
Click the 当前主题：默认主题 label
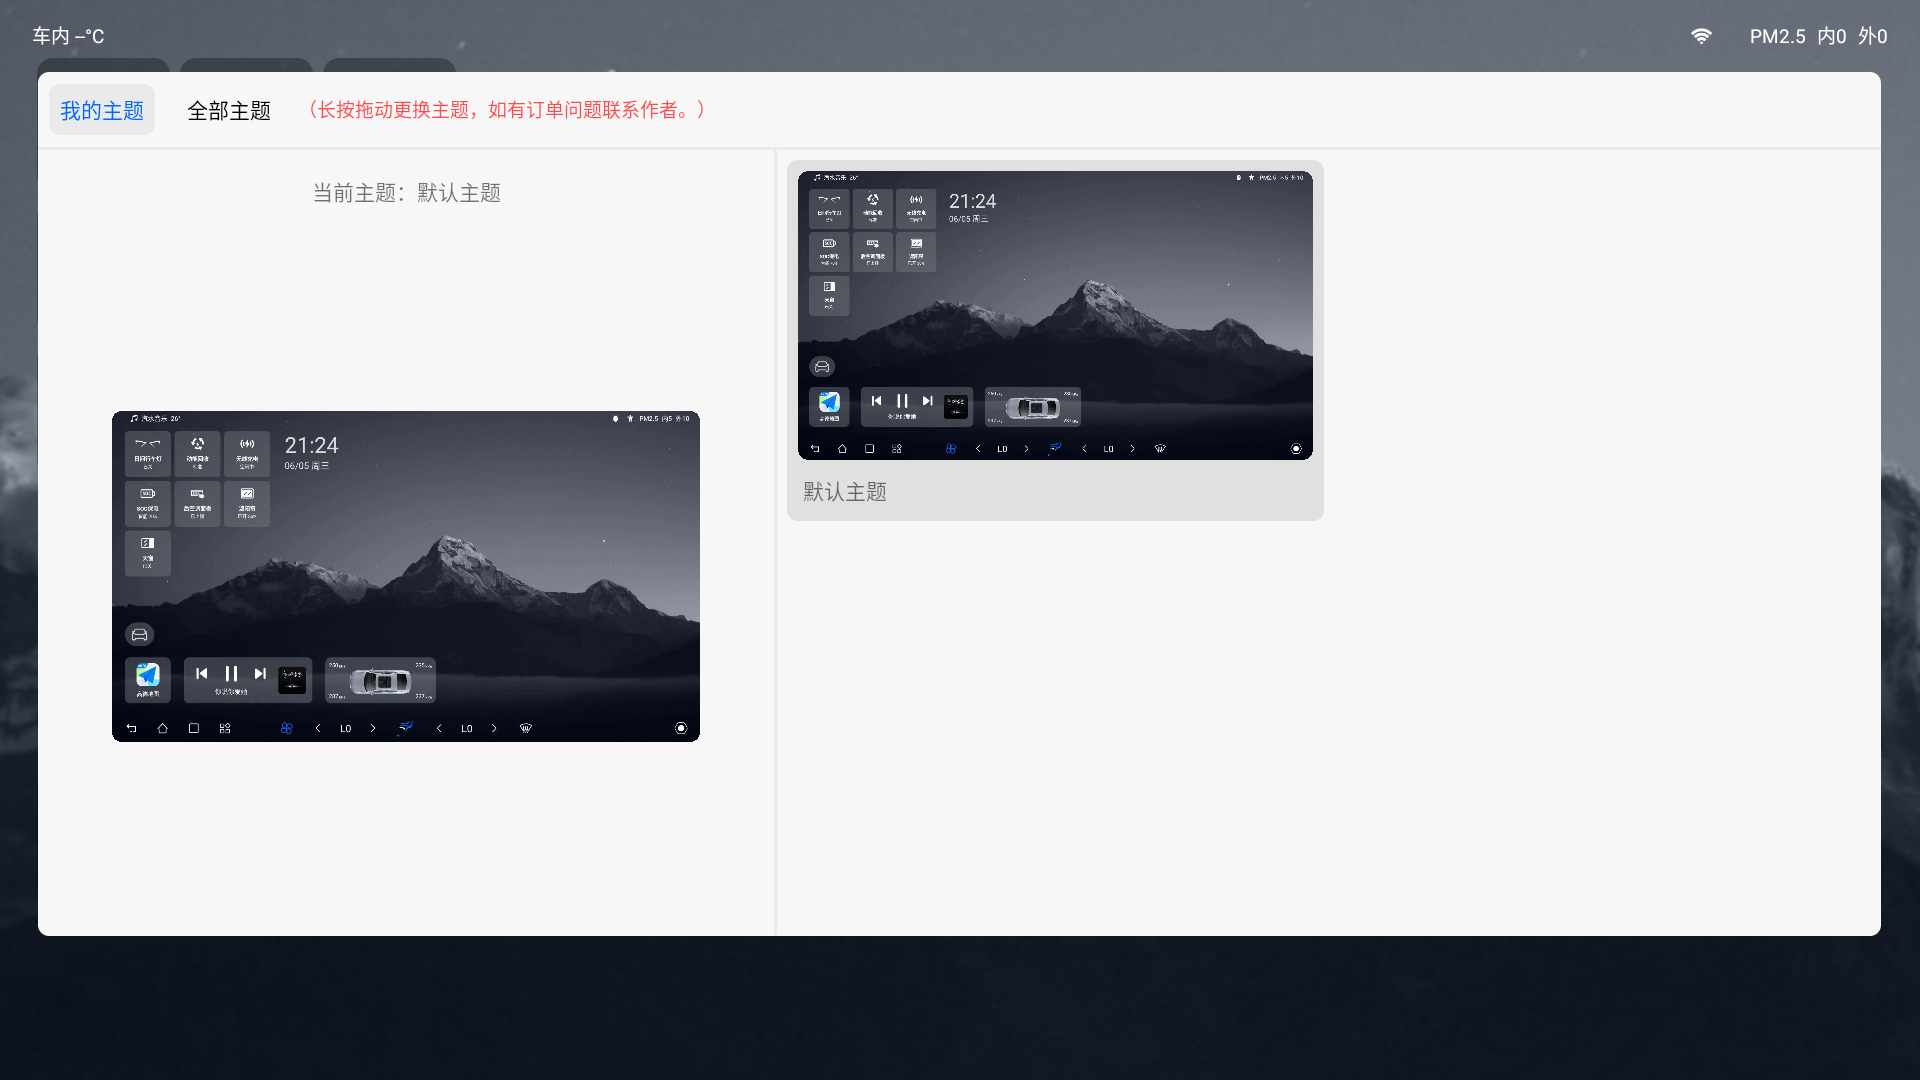point(406,193)
